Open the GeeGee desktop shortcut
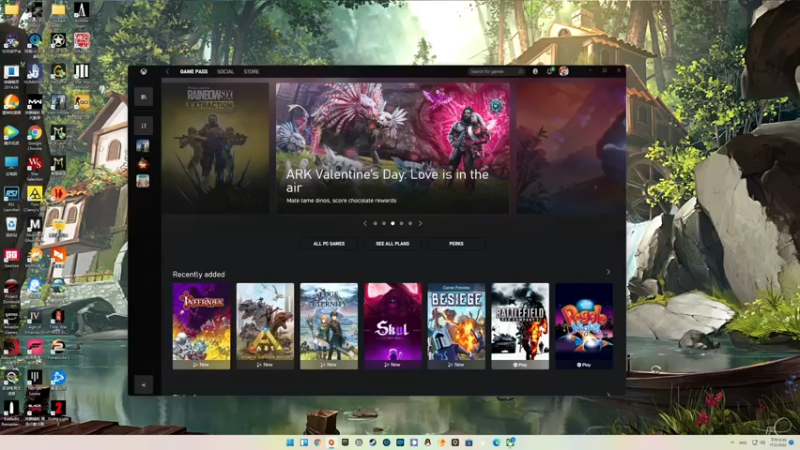The image size is (800, 450). coord(11,259)
